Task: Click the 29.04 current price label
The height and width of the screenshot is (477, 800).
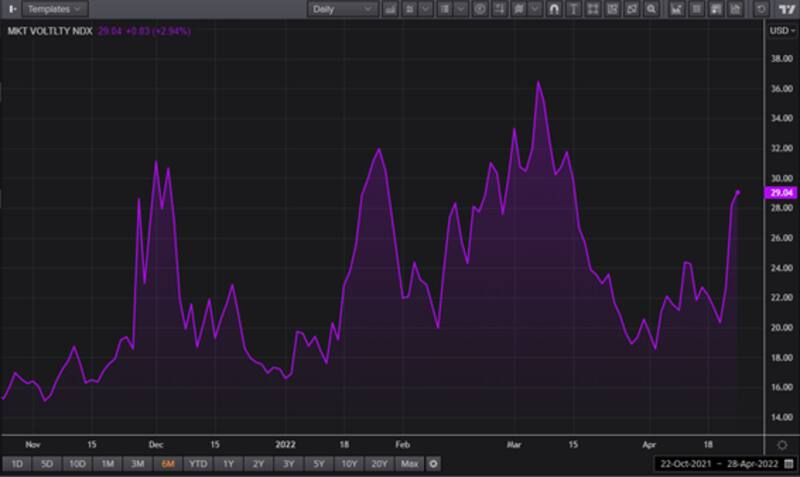Action: click(779, 193)
